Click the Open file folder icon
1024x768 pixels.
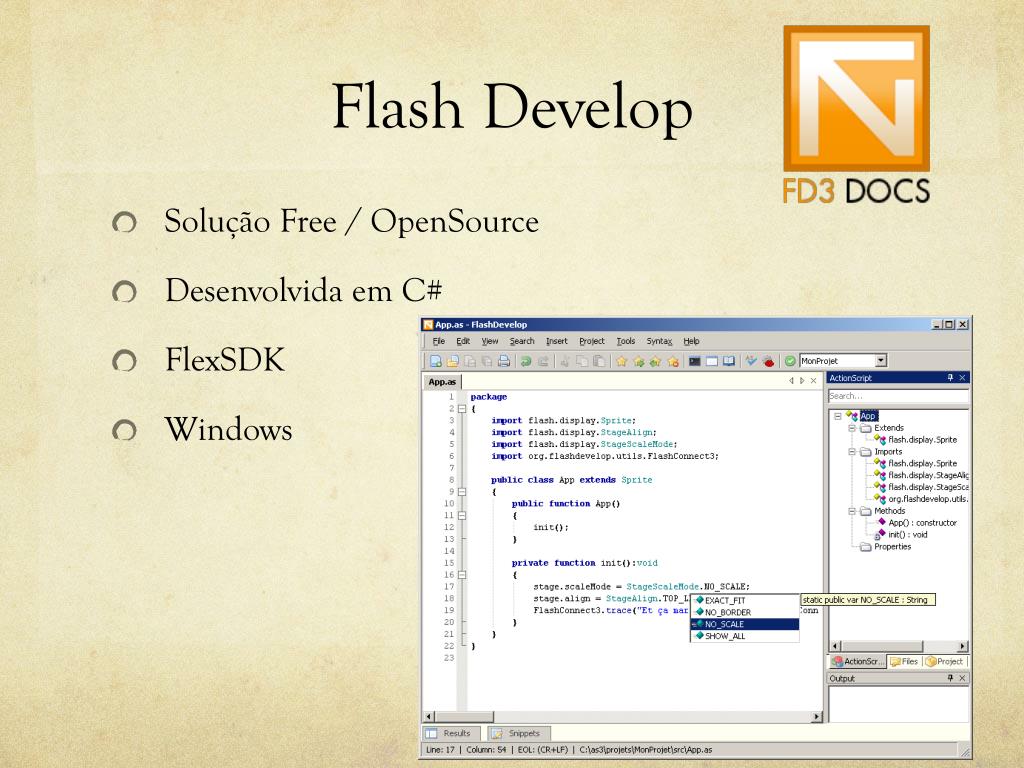(x=453, y=361)
